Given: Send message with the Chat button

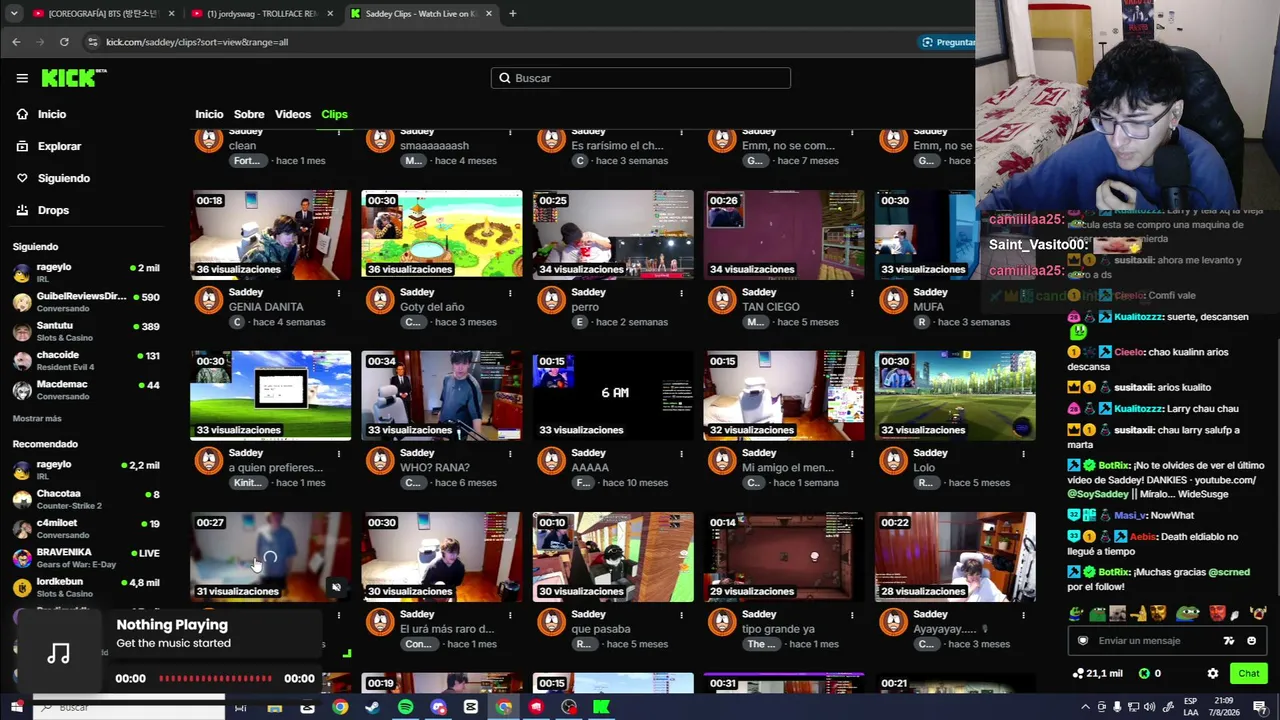Looking at the screenshot, I should coord(1249,674).
